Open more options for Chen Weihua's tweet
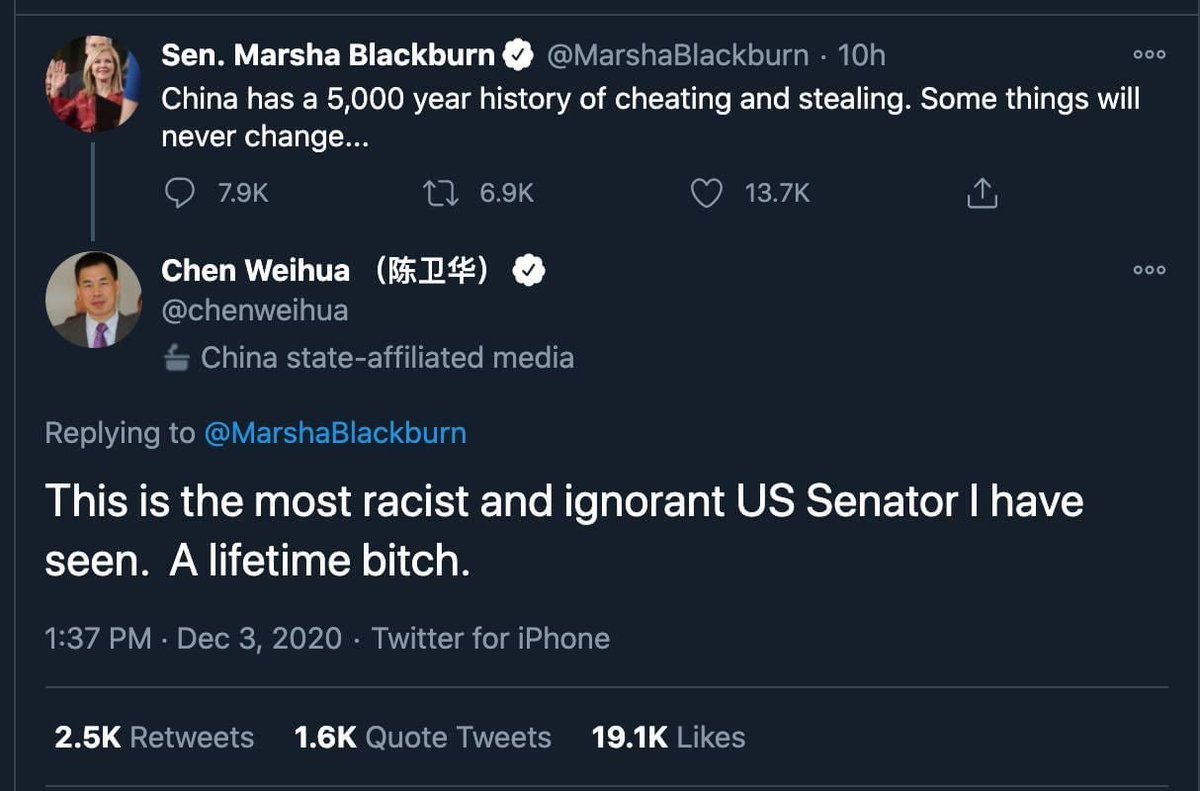 pos(1149,270)
